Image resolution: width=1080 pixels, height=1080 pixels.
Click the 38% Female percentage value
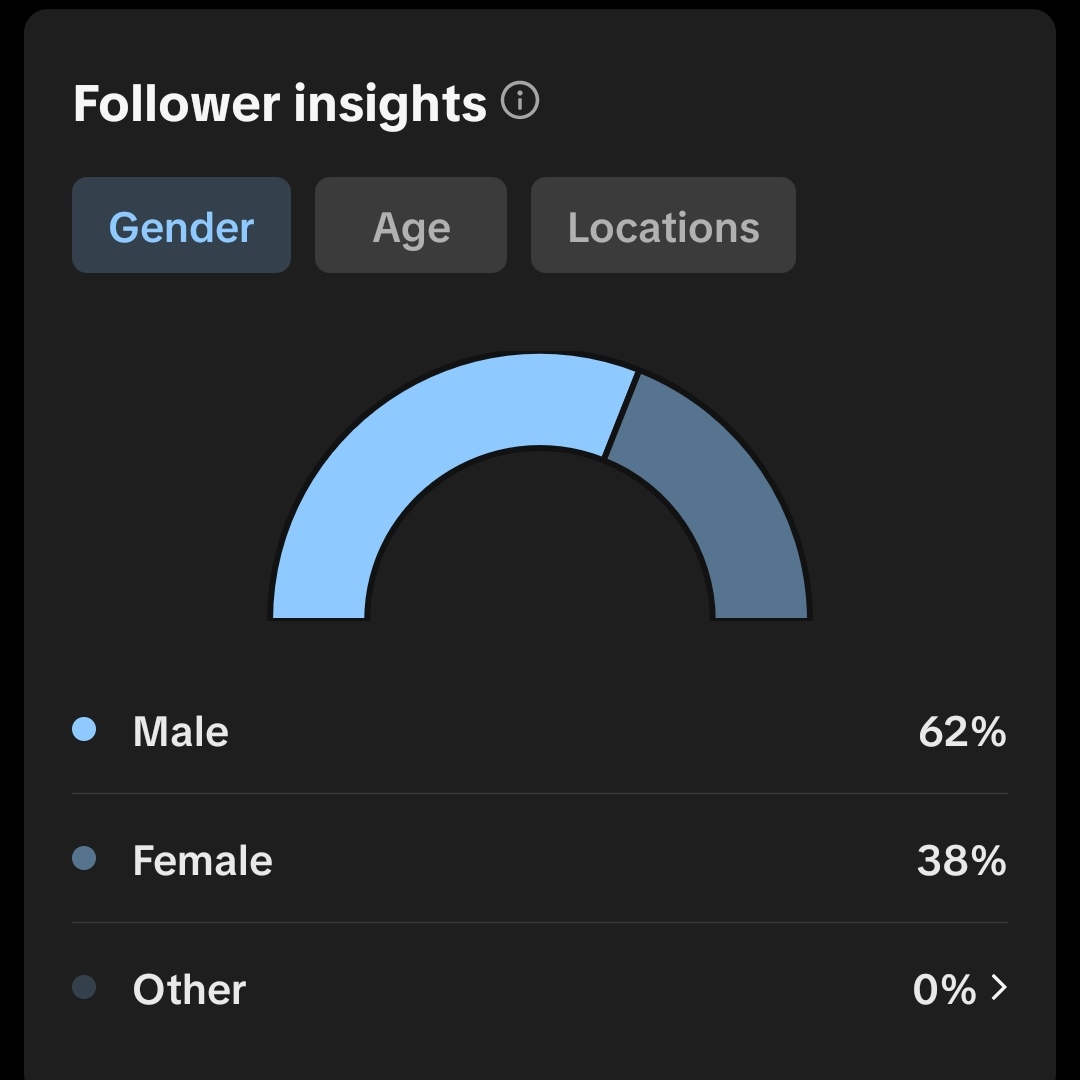[x=962, y=860]
